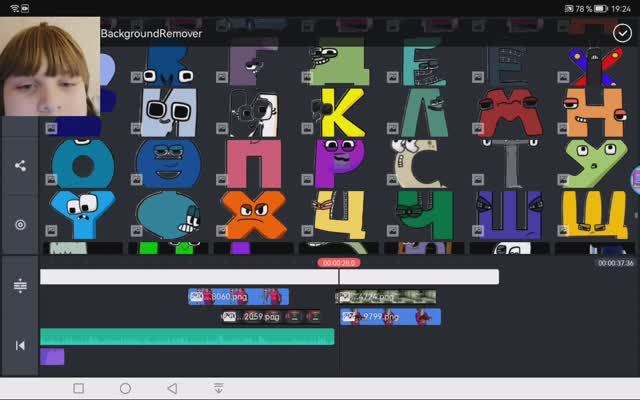The image size is (640, 400).
Task: Select the yellow Ц letter image
Action: pyautogui.click(x=339, y=215)
